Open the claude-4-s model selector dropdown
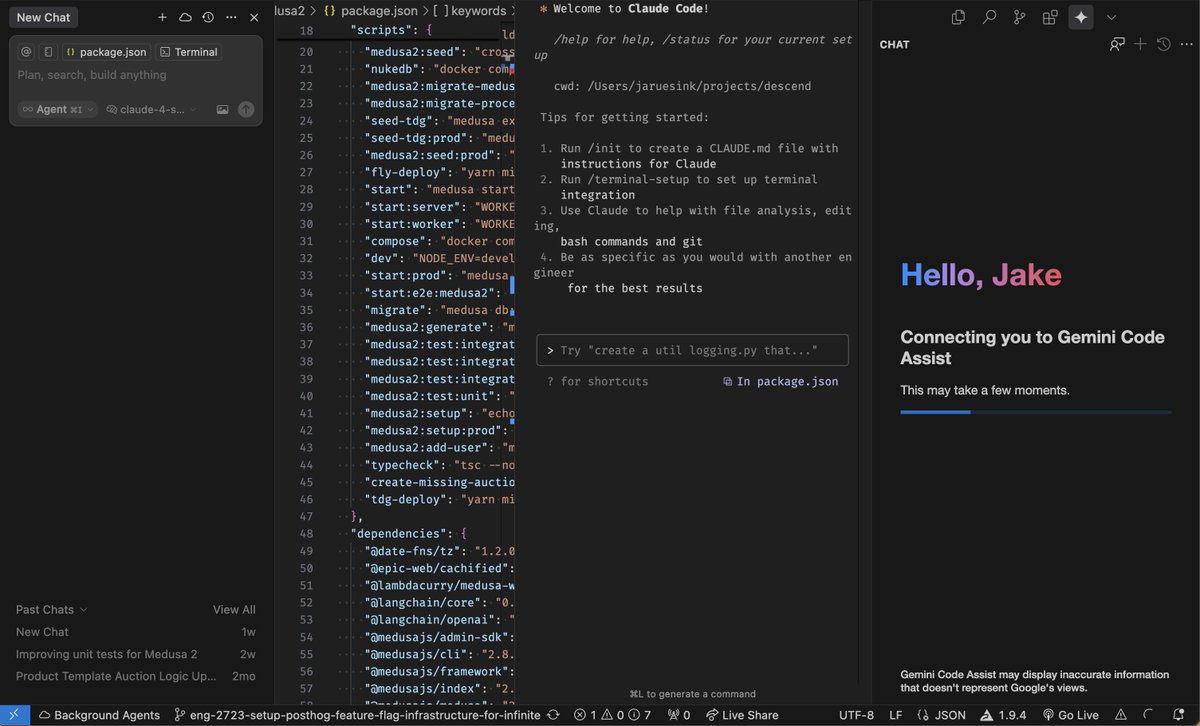This screenshot has height=726, width=1200. point(151,110)
